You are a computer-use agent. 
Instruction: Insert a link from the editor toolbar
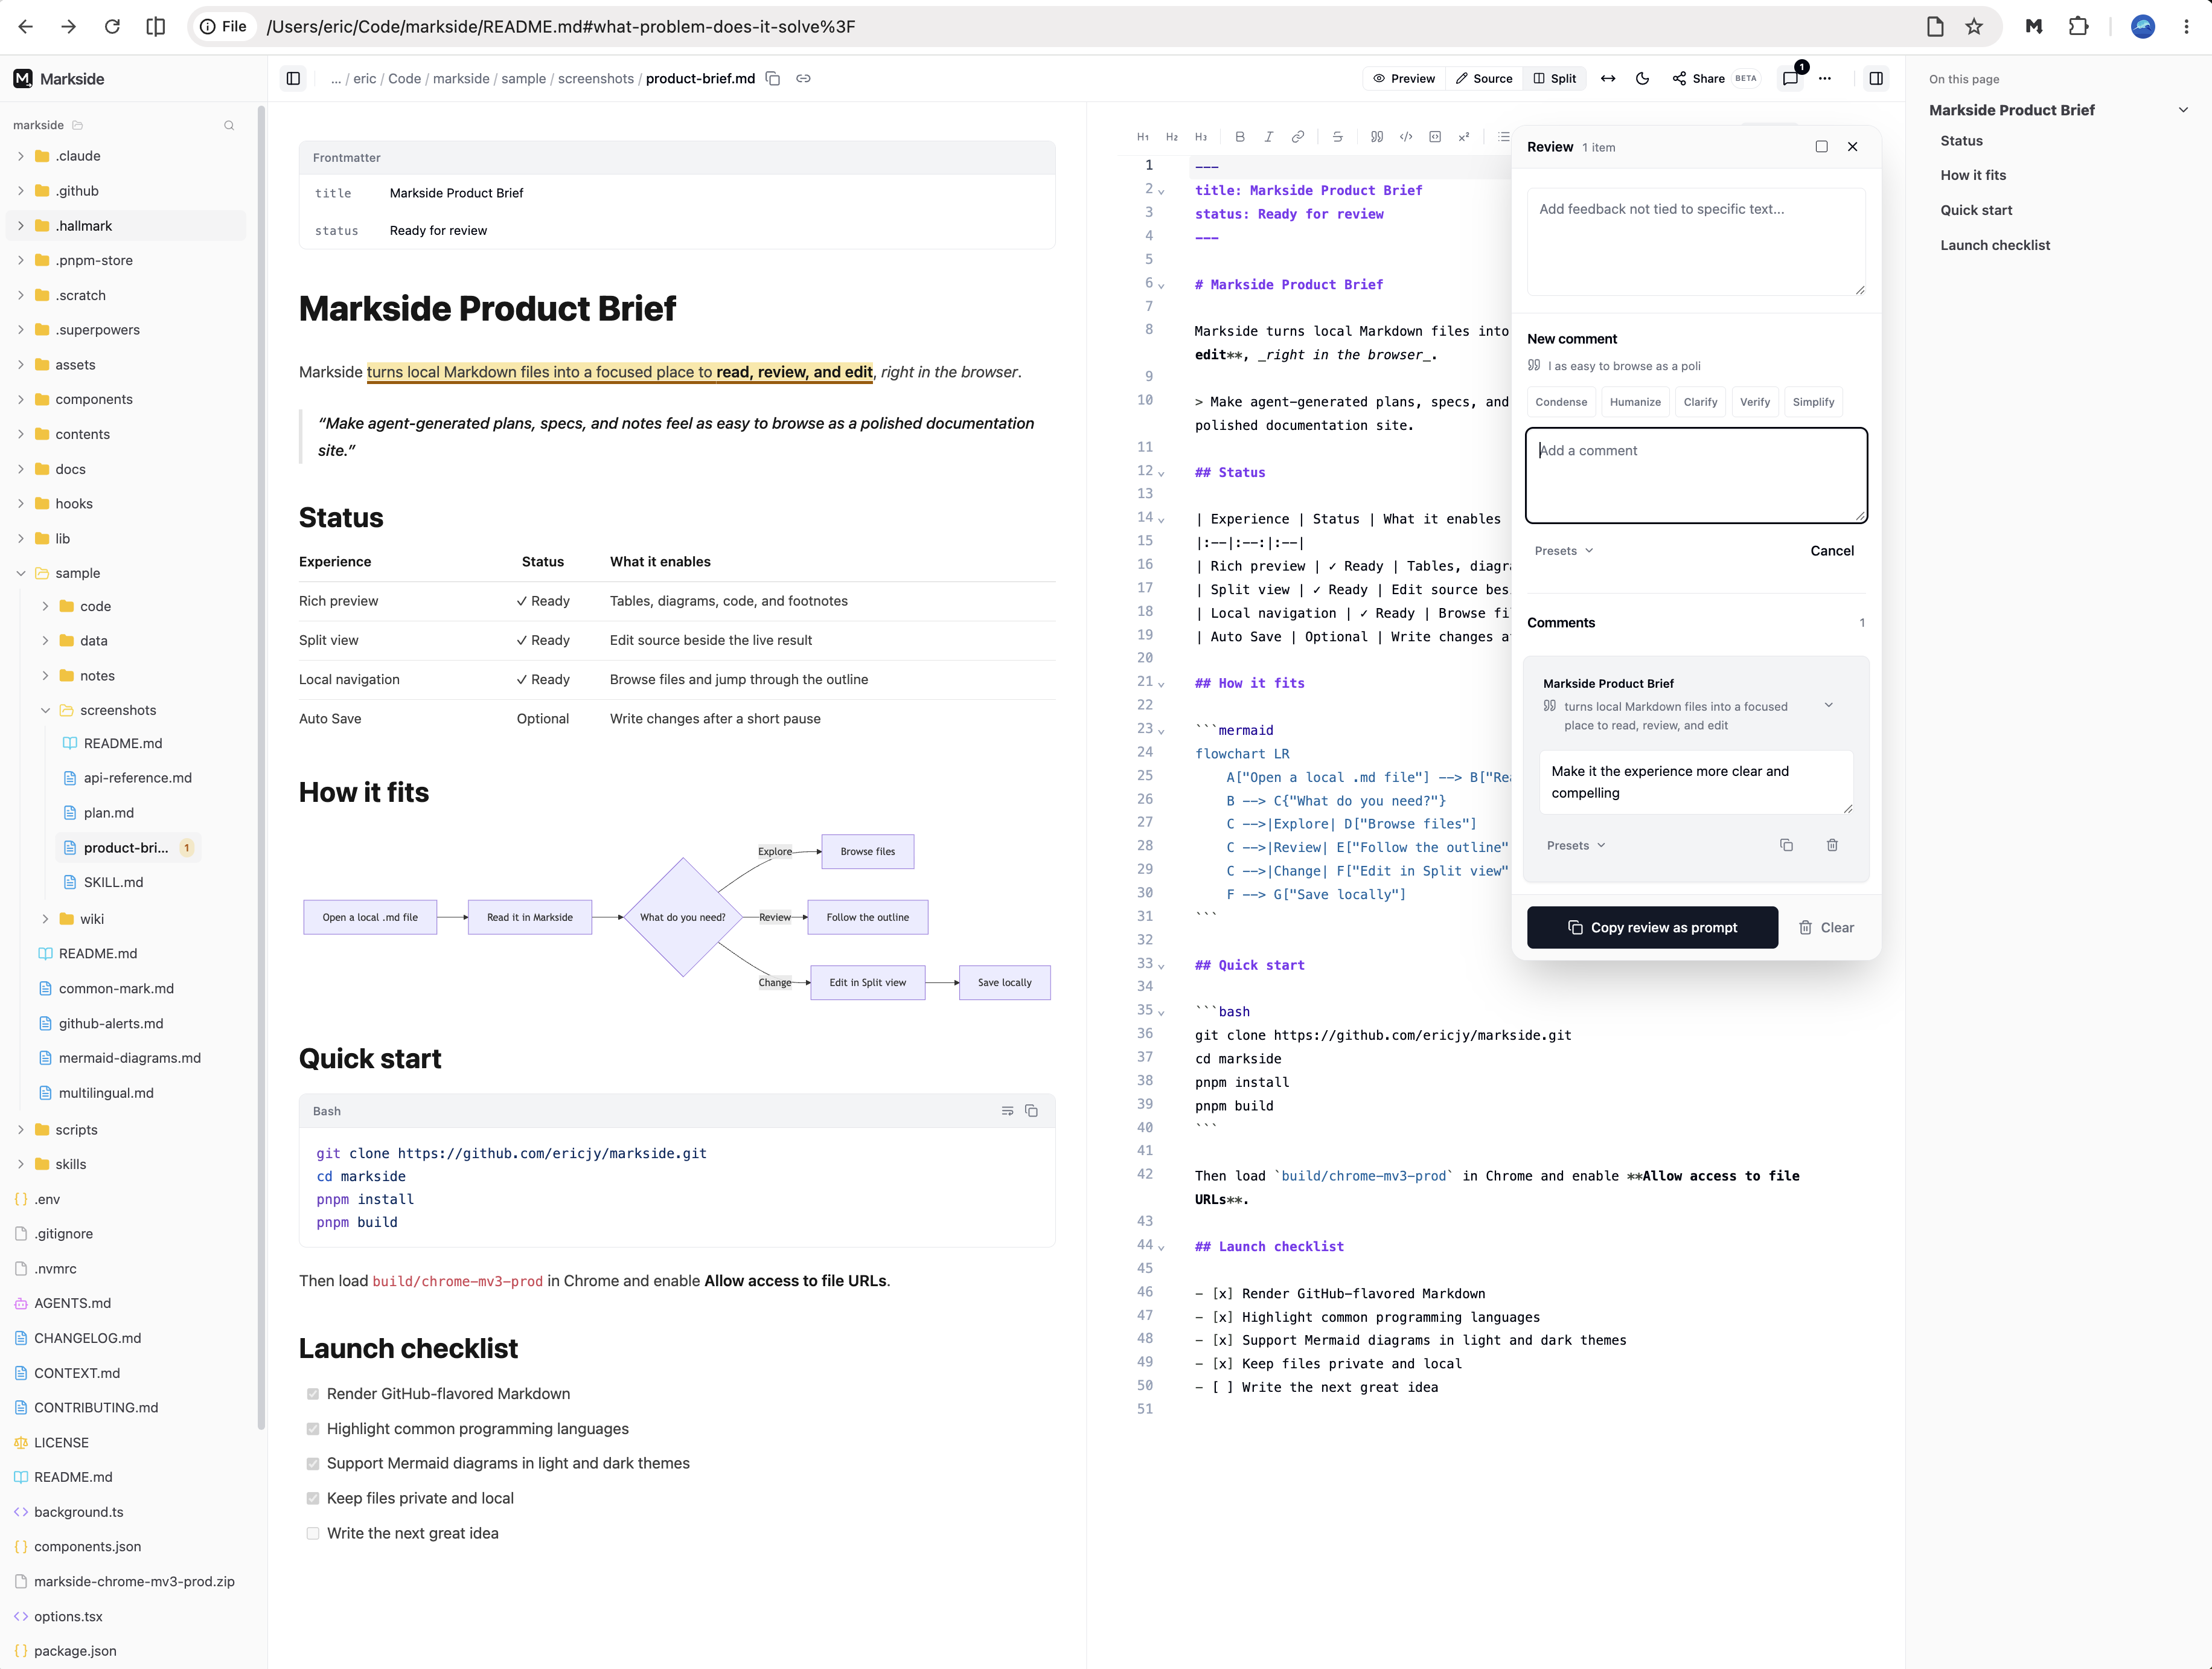pos(1297,137)
